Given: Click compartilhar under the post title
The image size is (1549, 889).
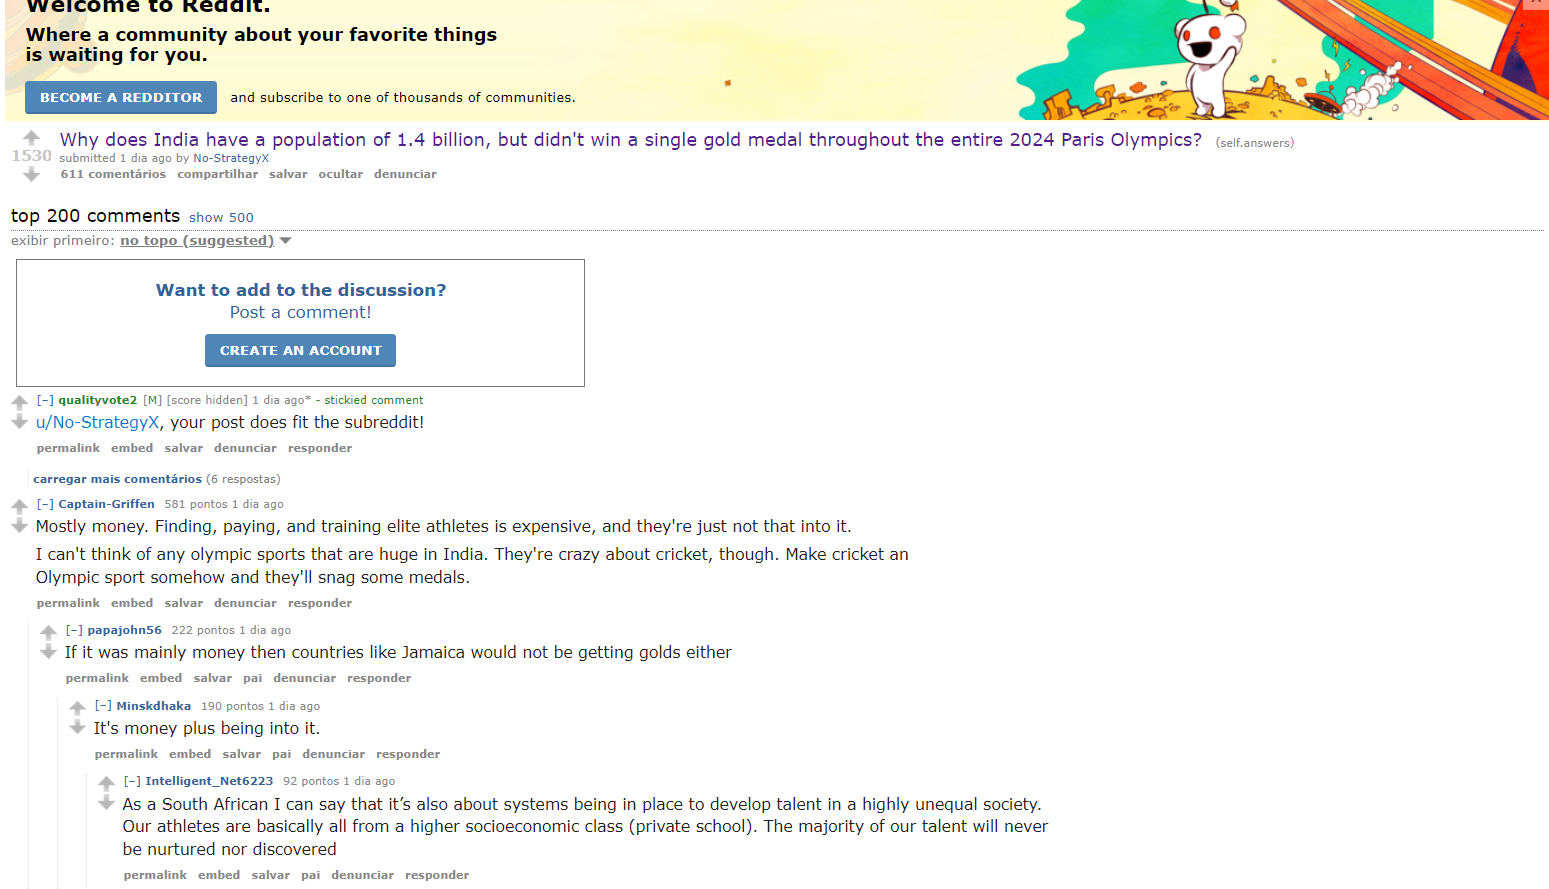Looking at the screenshot, I should (x=218, y=174).
